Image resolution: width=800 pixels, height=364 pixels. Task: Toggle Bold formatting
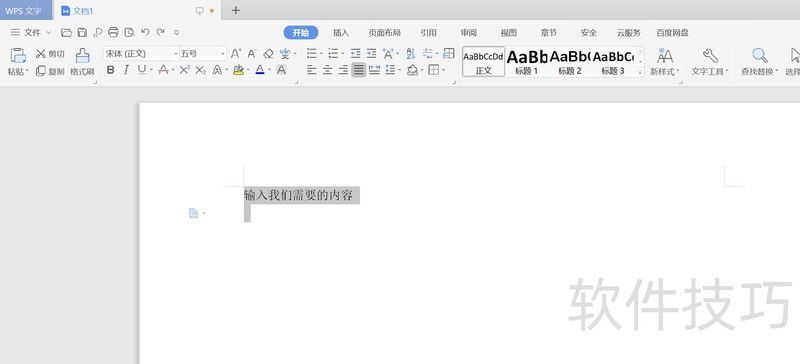(x=110, y=70)
